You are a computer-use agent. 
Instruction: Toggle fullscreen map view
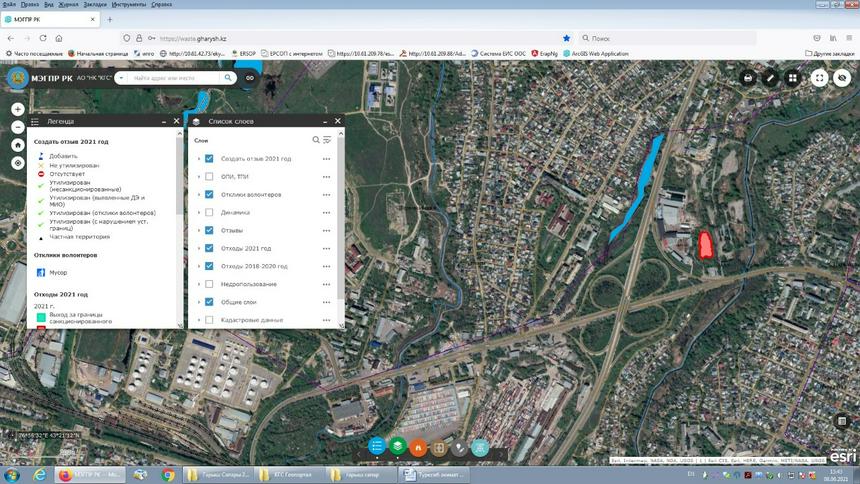click(x=819, y=77)
